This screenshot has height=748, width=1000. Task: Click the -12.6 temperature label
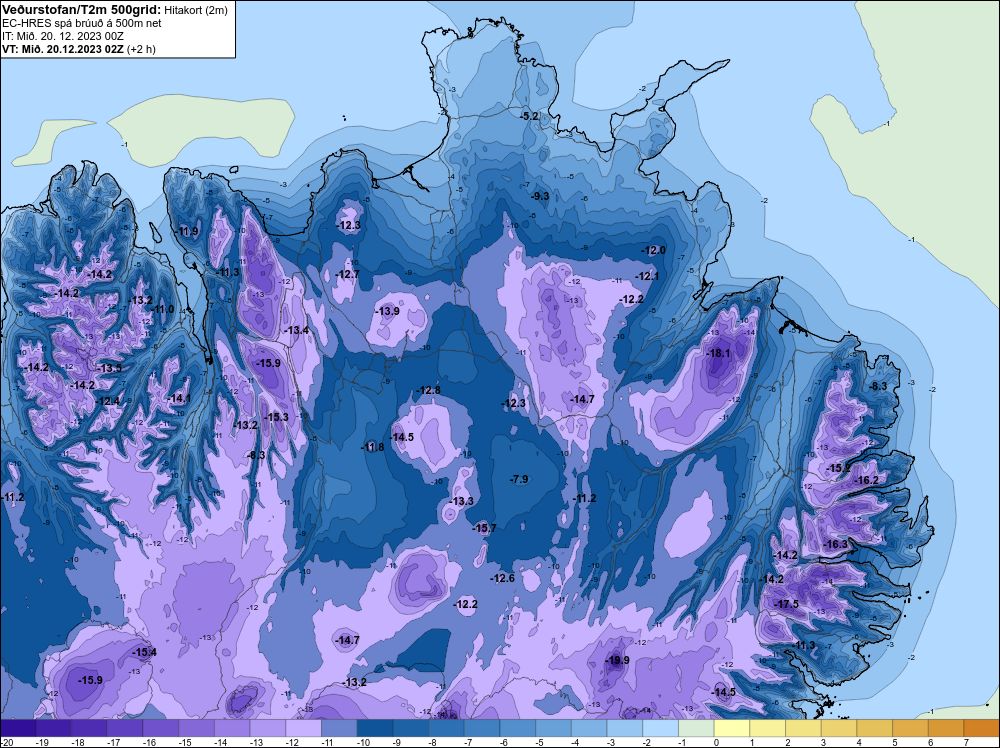(x=503, y=578)
